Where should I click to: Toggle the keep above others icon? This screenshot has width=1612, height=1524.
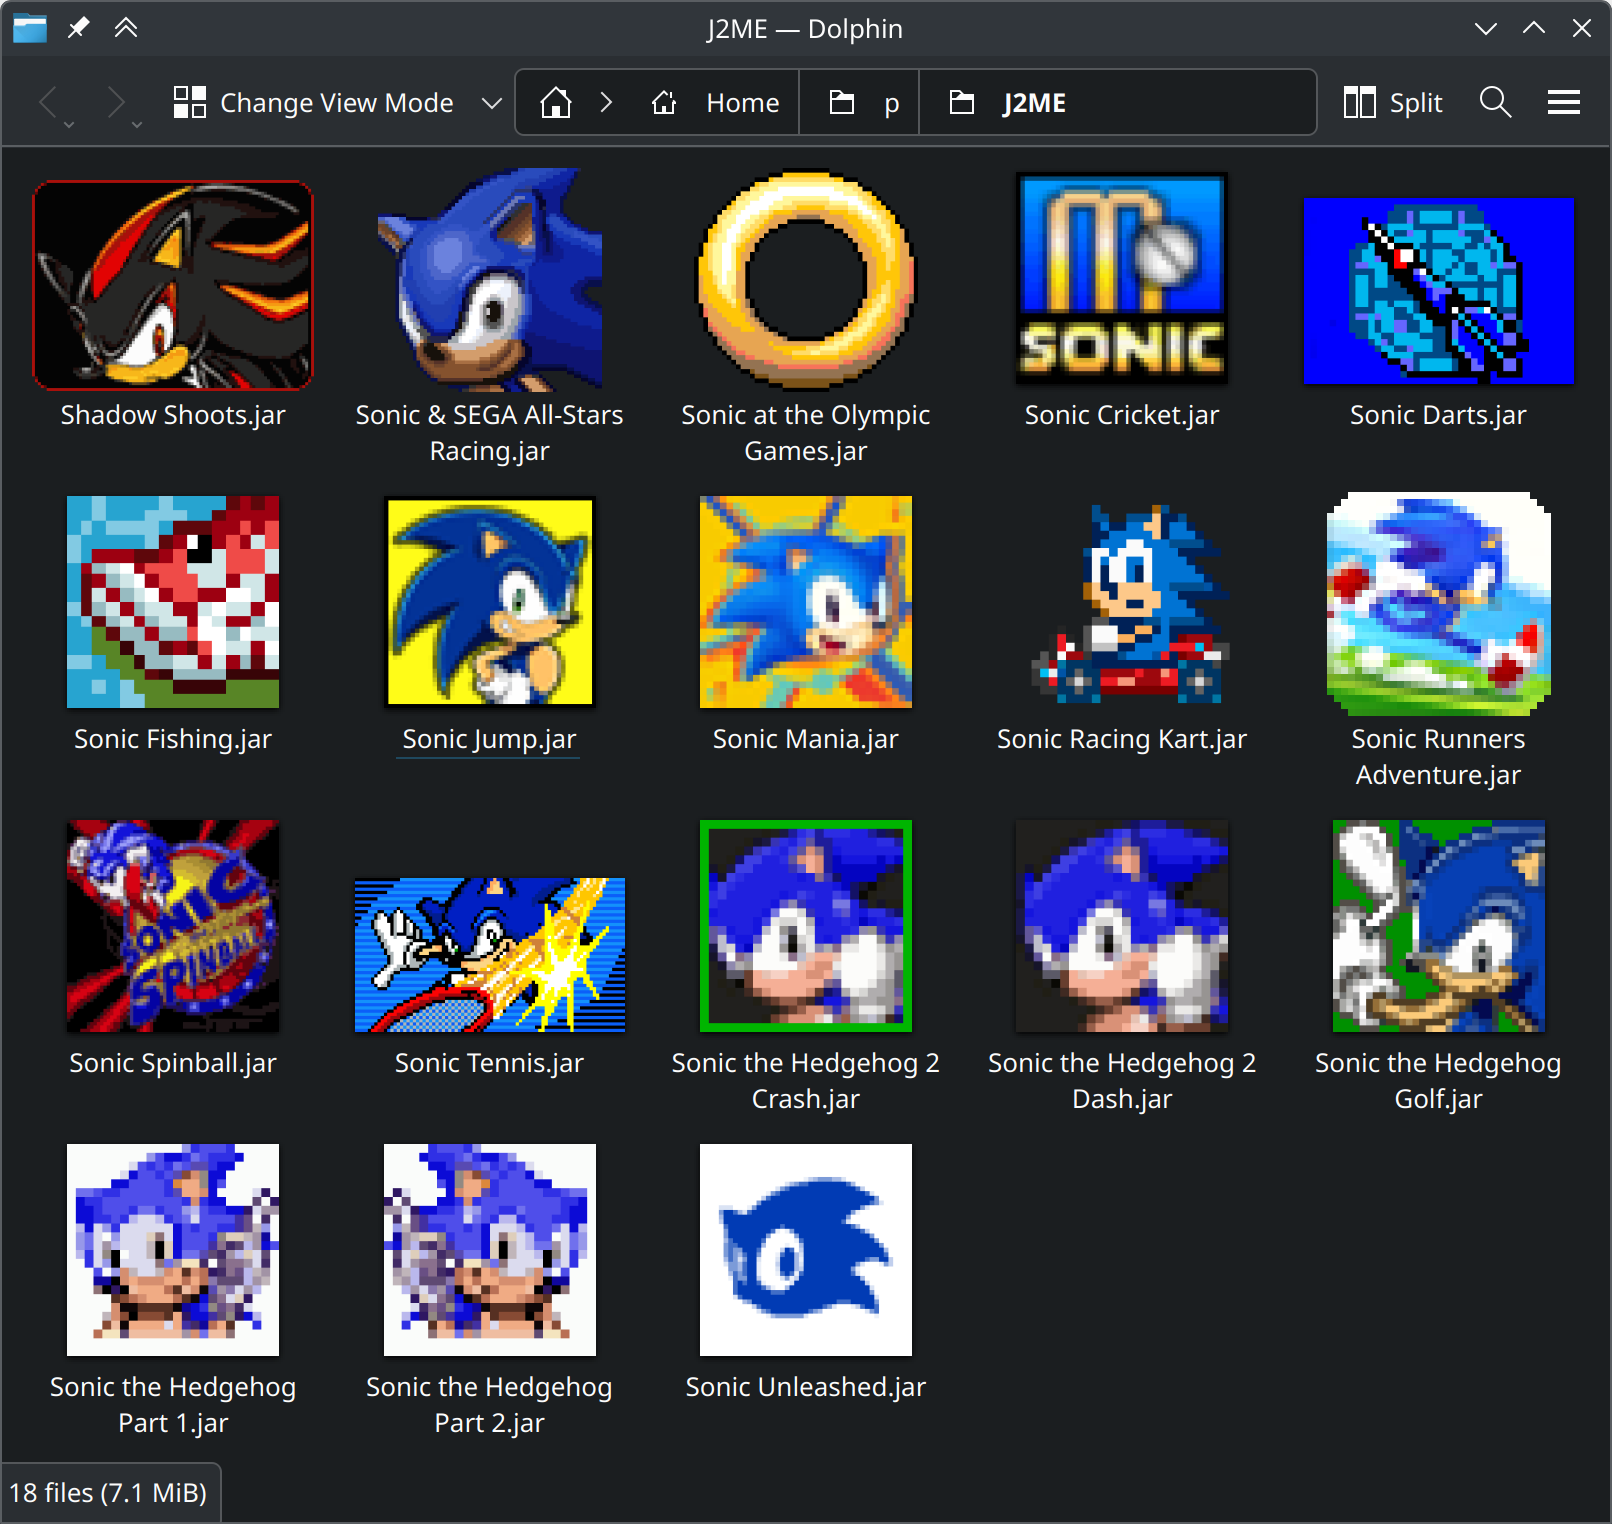tap(125, 28)
